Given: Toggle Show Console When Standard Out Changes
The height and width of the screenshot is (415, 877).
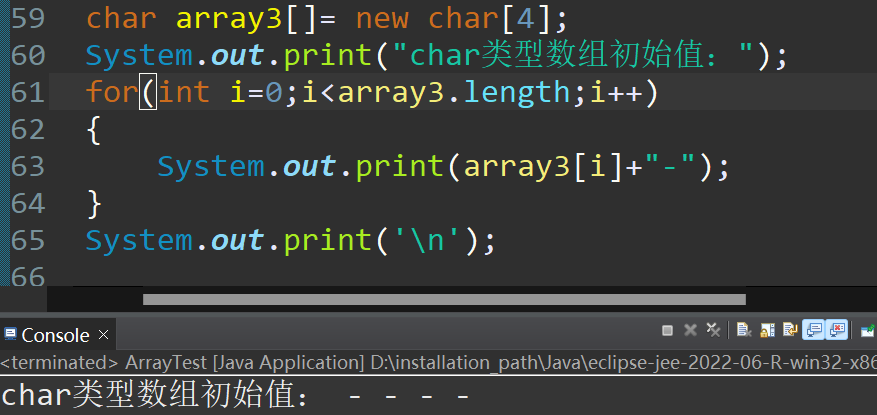Looking at the screenshot, I should point(813,330).
